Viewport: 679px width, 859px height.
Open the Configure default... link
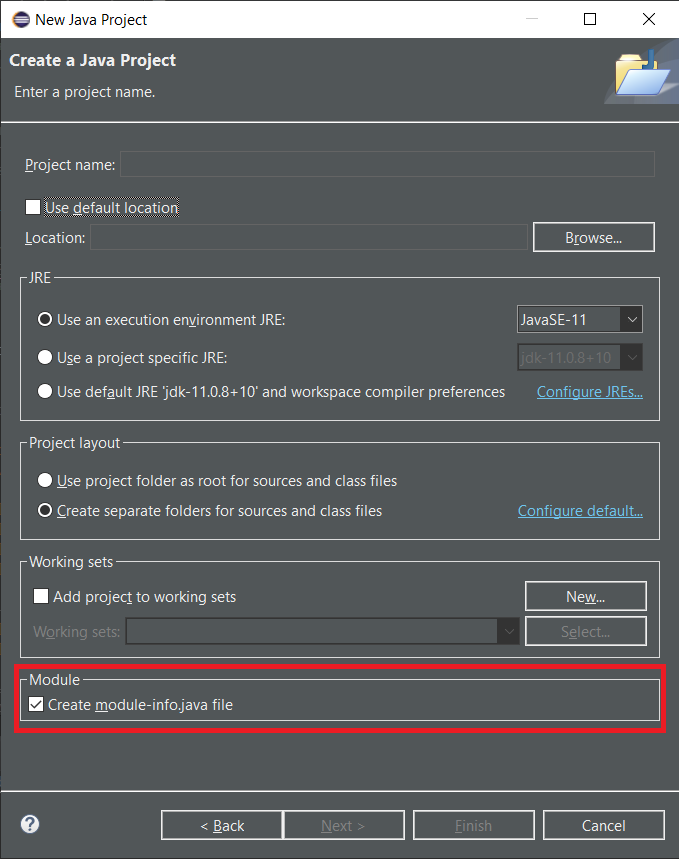[580, 511]
